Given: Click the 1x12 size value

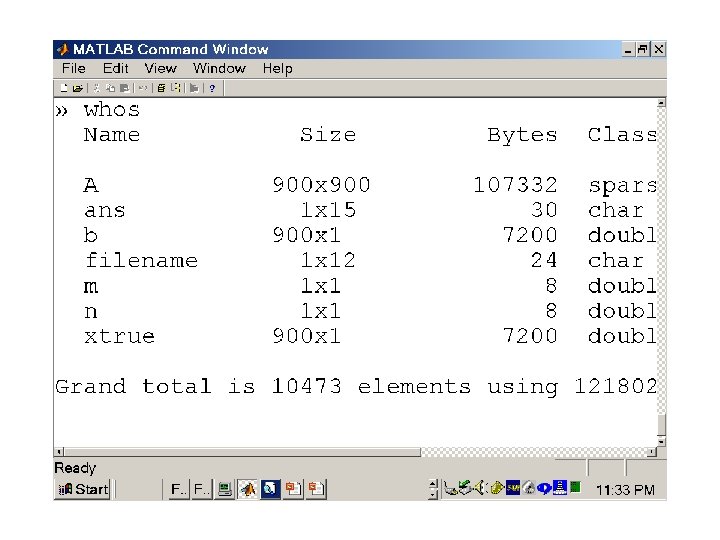Looking at the screenshot, I should click(x=328, y=260).
